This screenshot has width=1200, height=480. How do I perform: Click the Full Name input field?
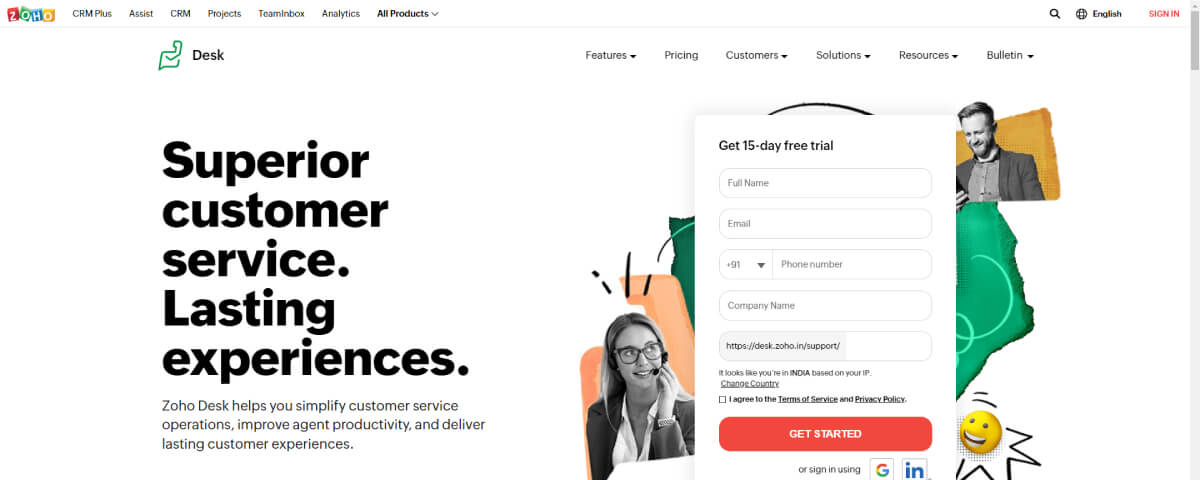(825, 183)
